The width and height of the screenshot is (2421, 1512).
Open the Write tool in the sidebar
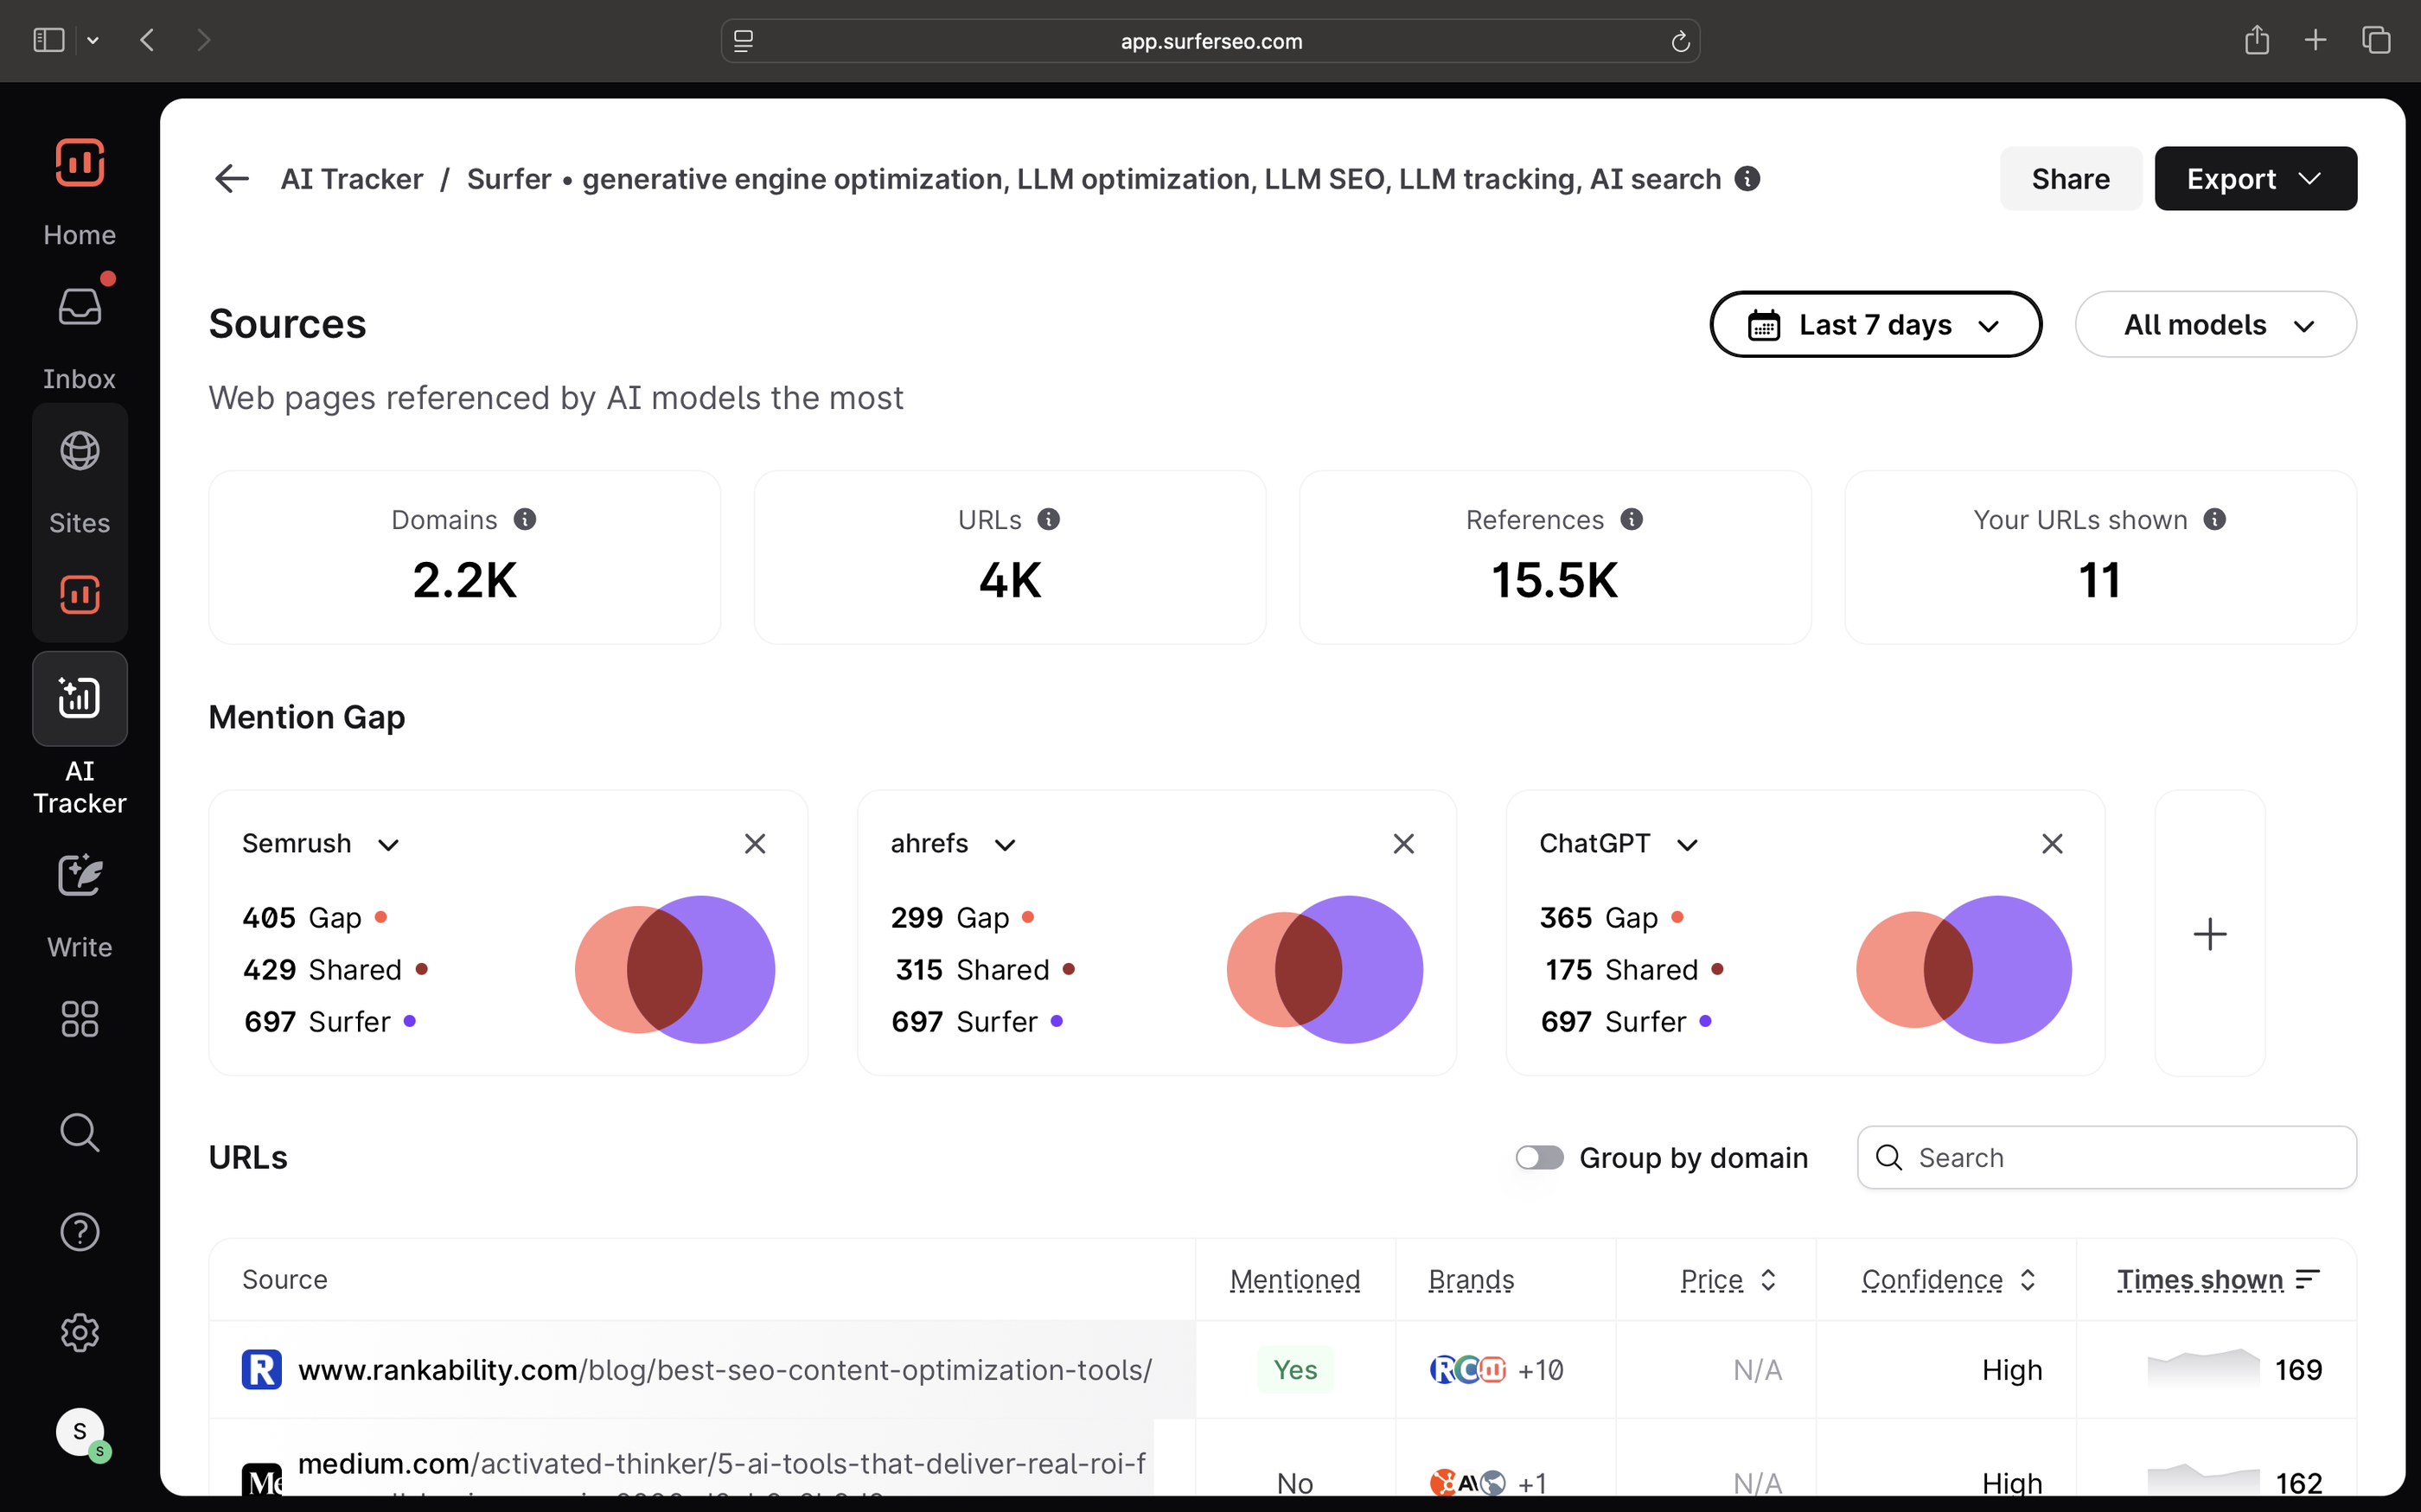click(79, 875)
